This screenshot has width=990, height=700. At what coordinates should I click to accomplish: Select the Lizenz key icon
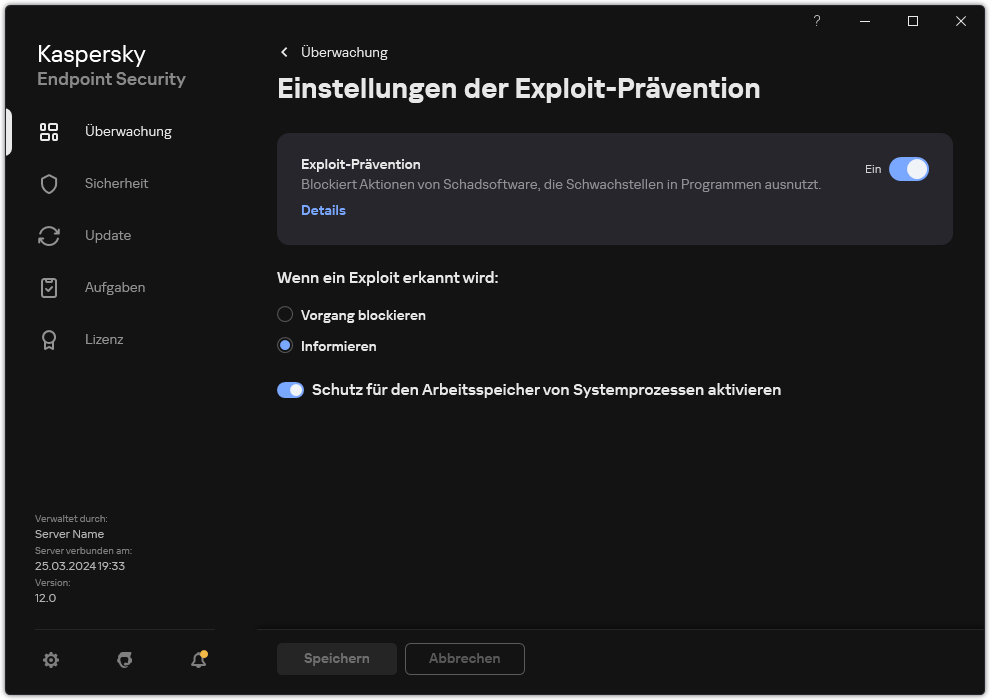click(x=49, y=339)
